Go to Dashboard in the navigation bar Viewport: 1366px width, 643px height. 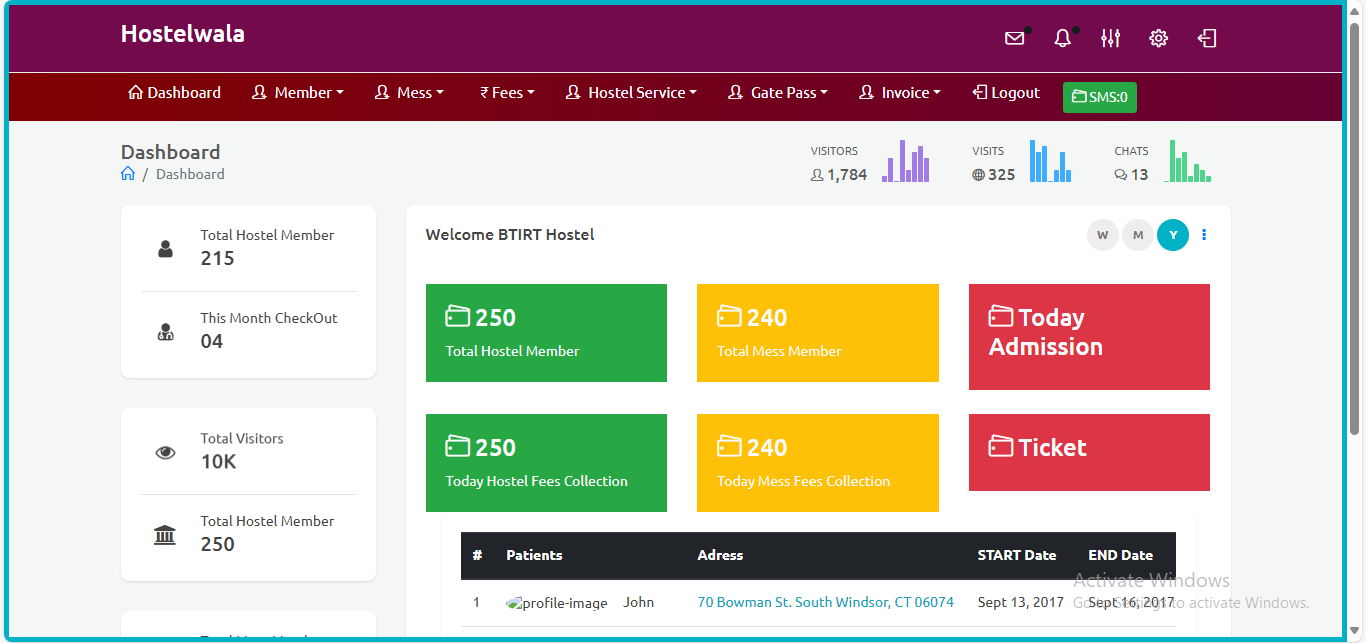(175, 93)
